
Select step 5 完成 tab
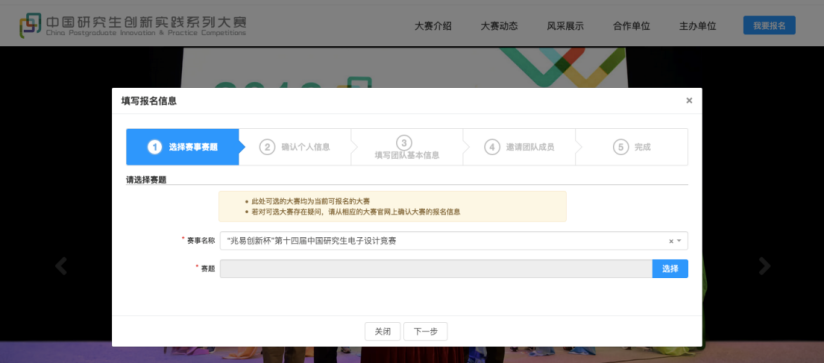click(631, 147)
